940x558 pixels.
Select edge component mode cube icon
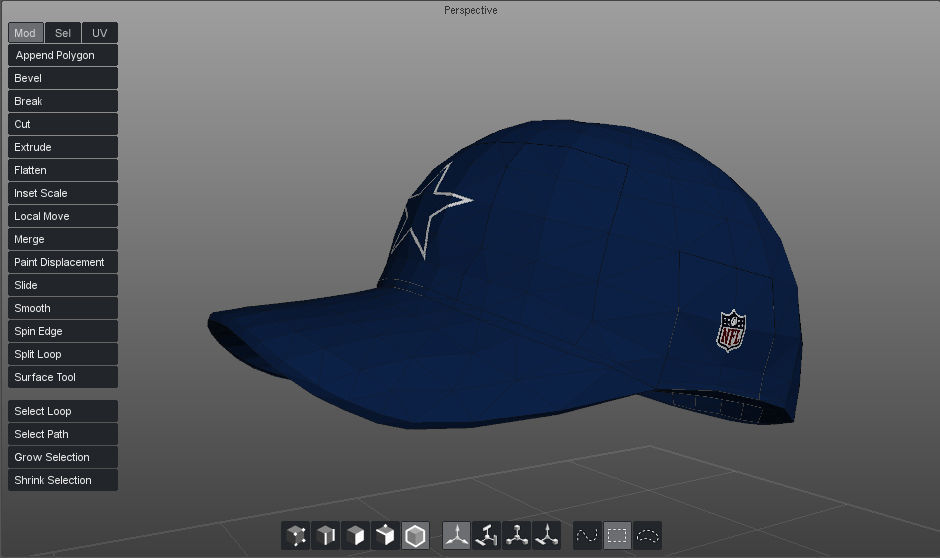pos(326,535)
